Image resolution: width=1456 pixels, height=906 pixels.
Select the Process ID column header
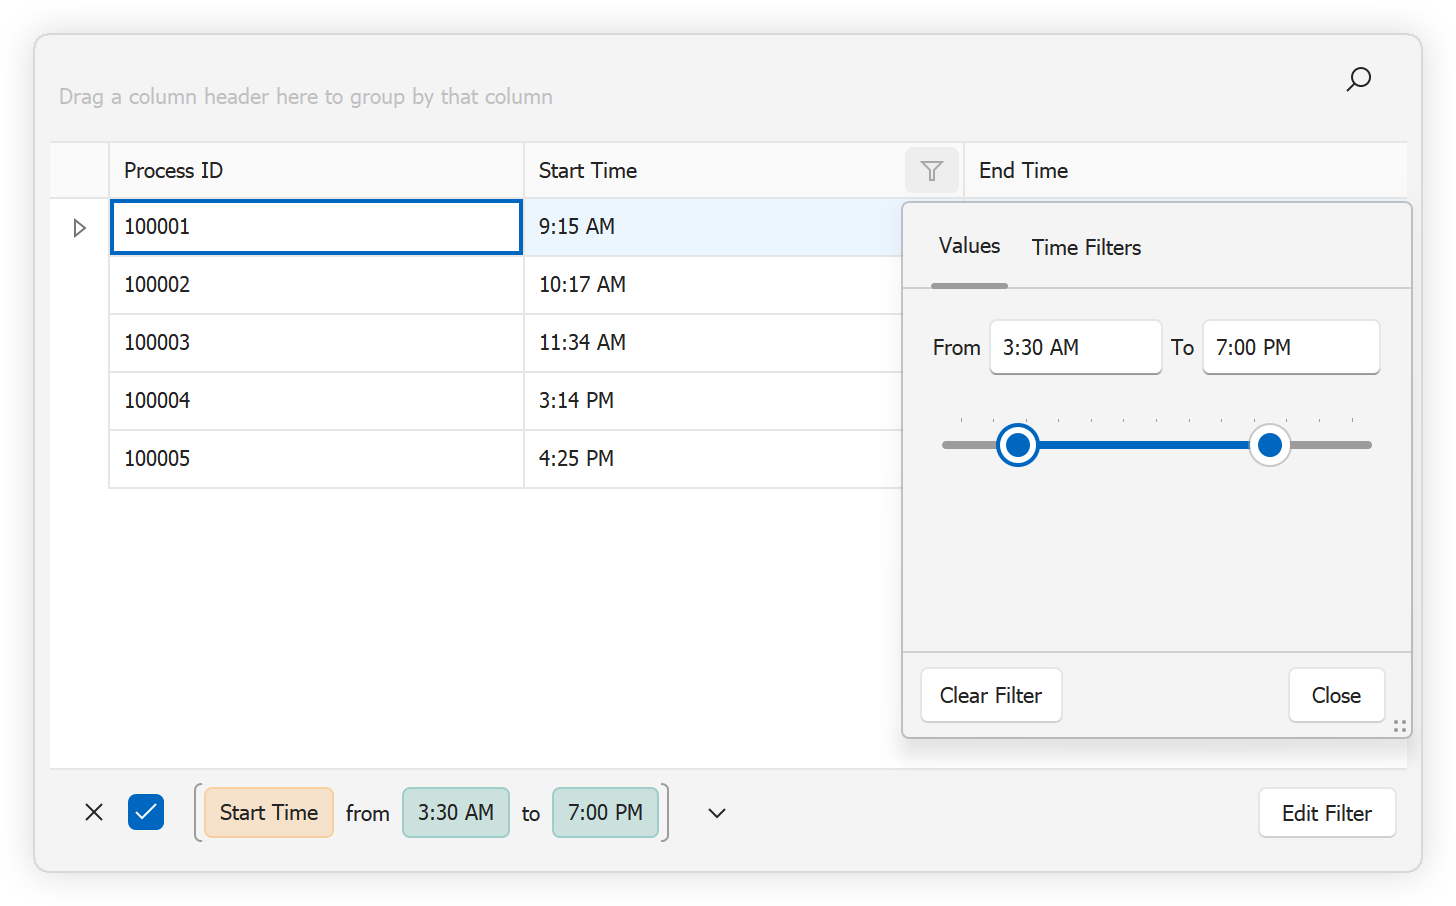pyautogui.click(x=174, y=170)
